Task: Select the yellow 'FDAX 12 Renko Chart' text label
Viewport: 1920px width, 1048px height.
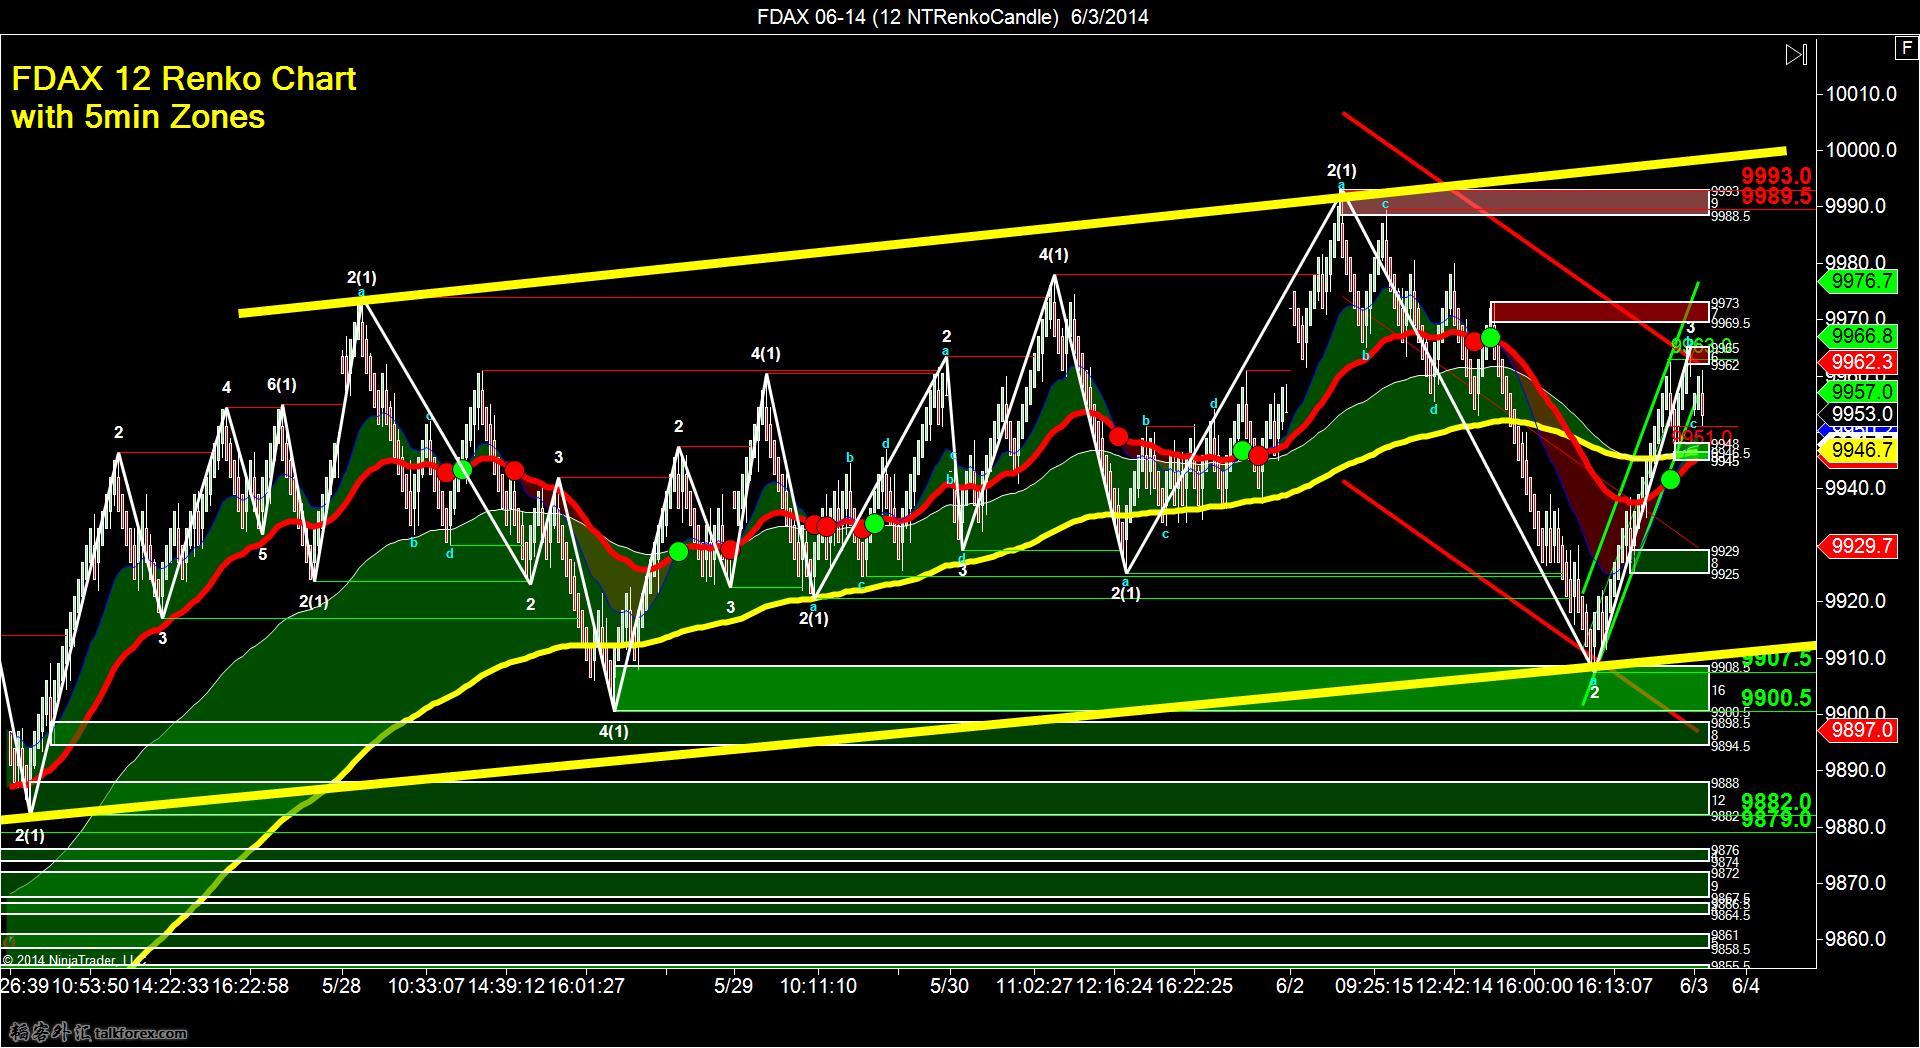Action: click(x=184, y=78)
